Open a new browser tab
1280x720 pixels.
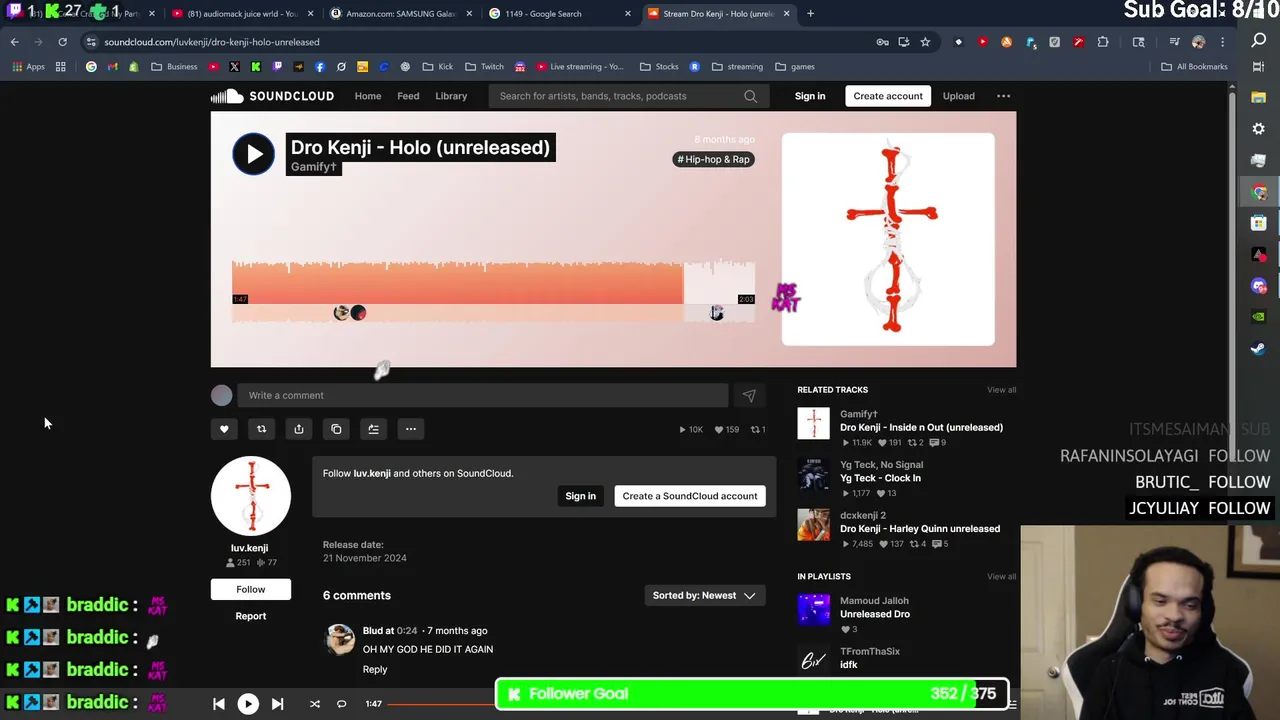(x=810, y=14)
